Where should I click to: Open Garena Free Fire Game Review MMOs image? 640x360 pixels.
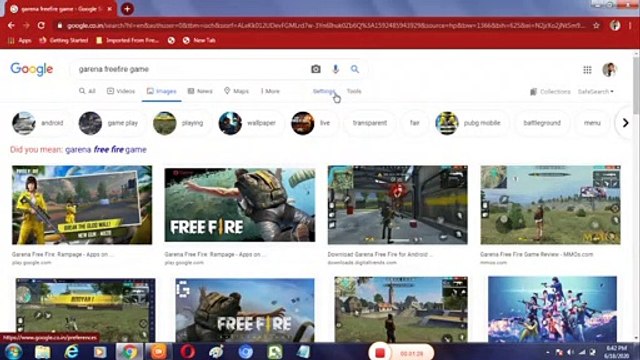(x=551, y=205)
